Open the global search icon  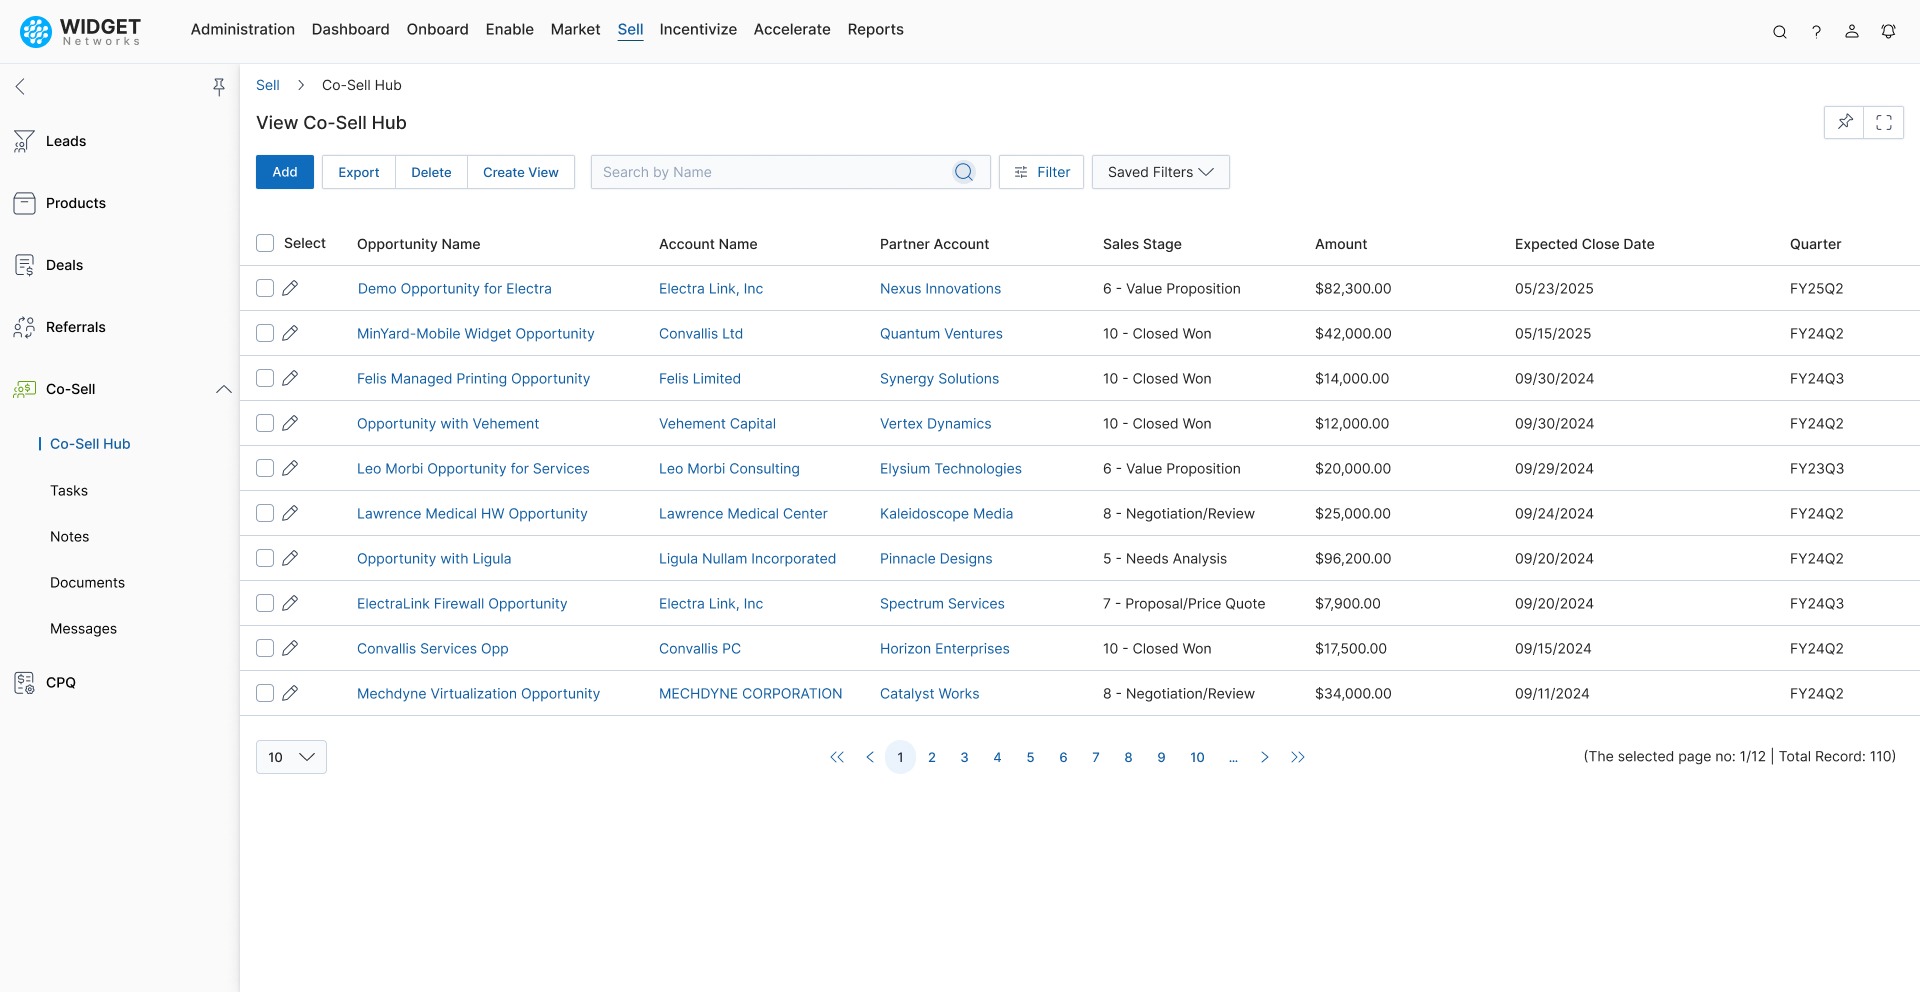(1780, 31)
